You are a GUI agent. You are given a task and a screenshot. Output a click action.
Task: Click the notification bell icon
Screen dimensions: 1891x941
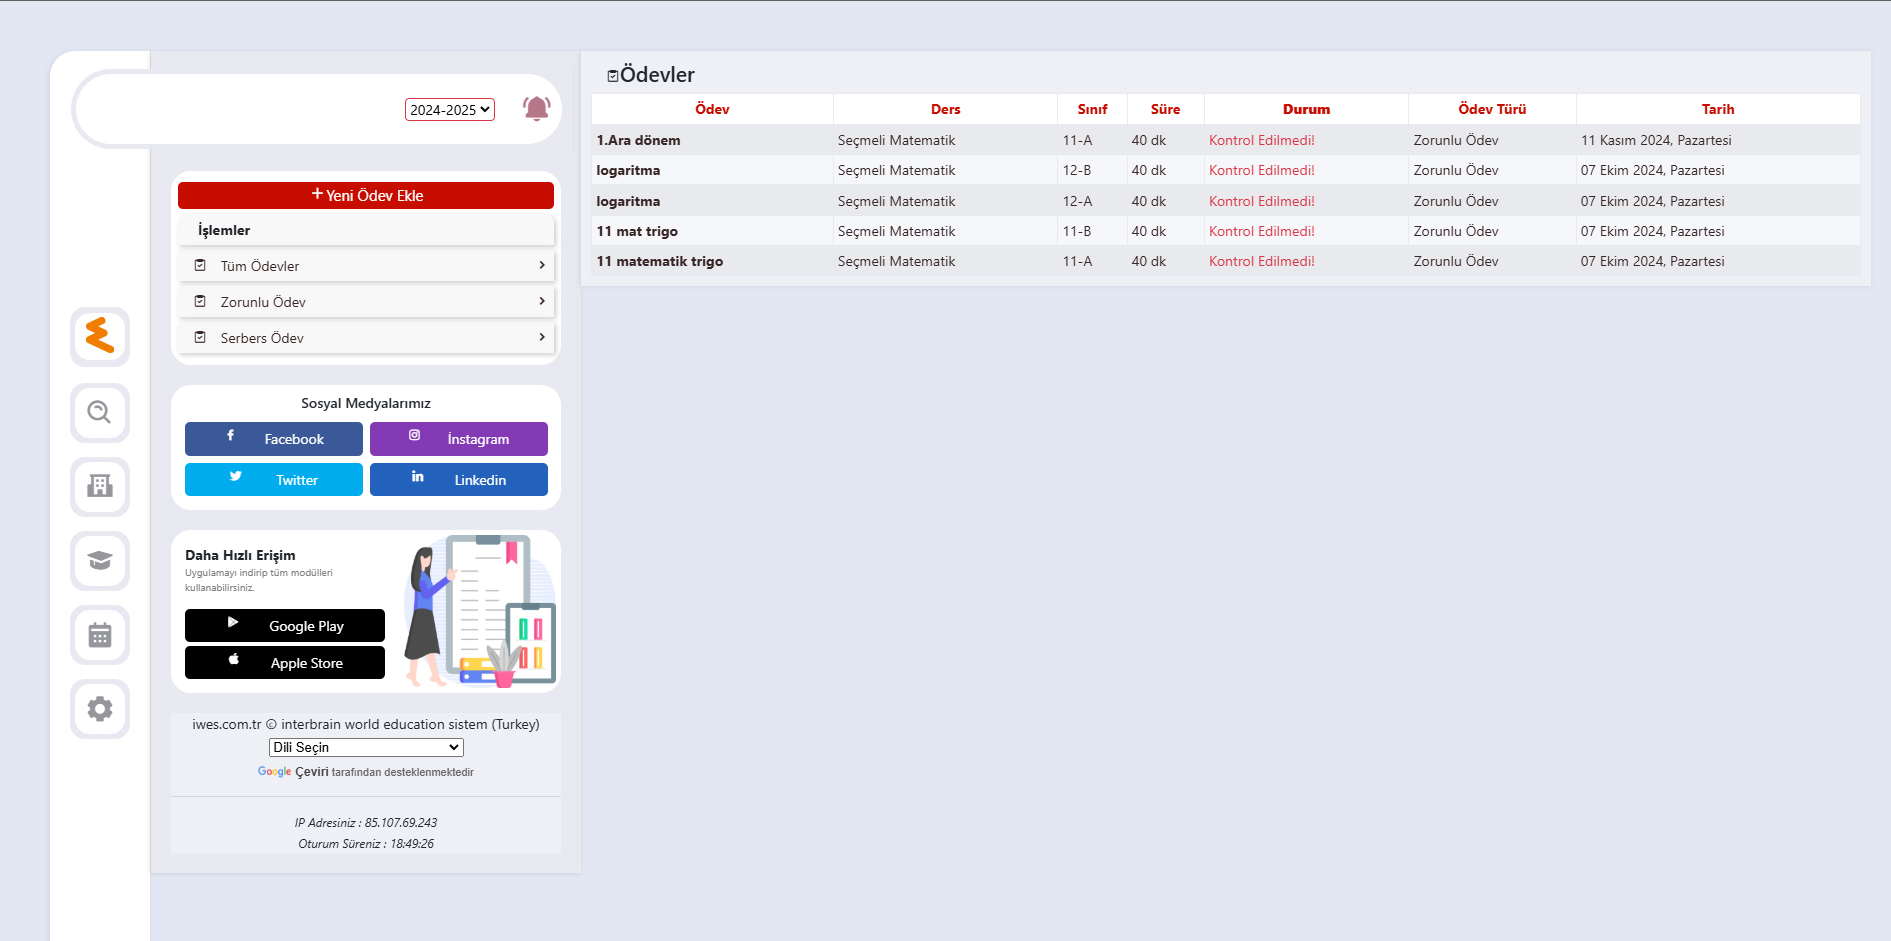(537, 108)
